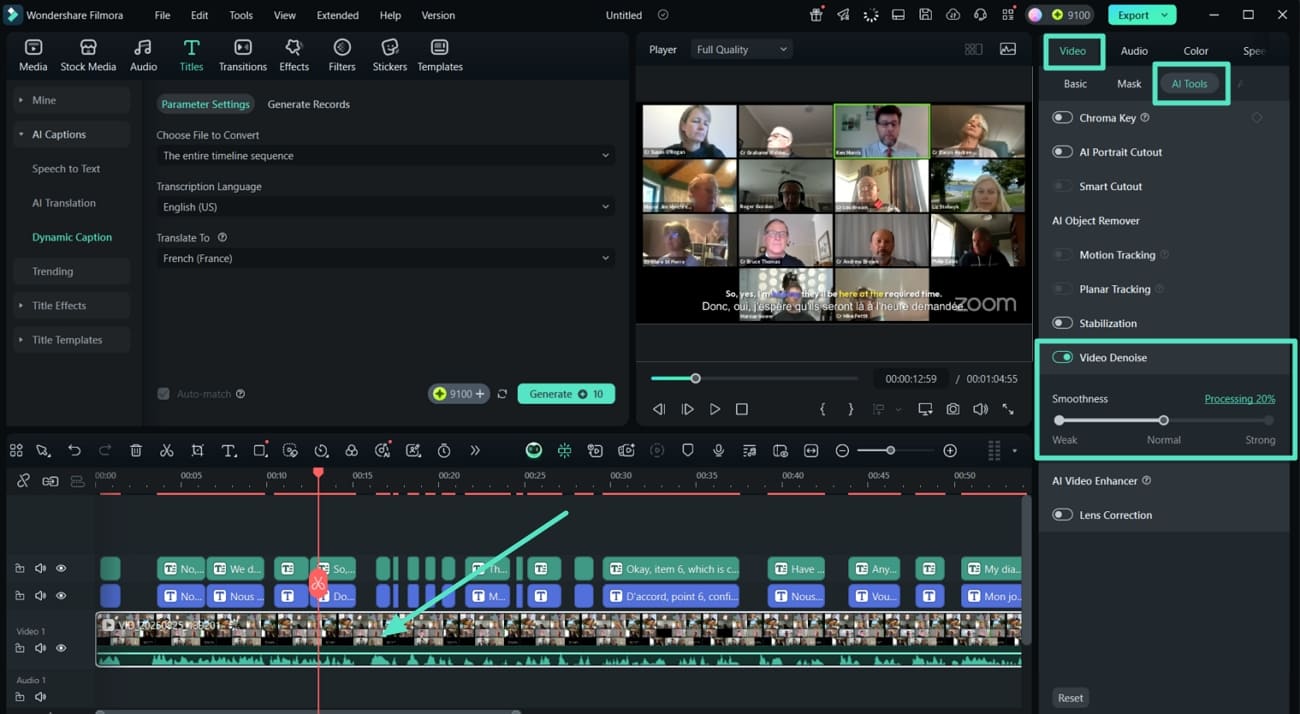This screenshot has height=714, width=1300.
Task: Open the Templates library
Action: pyautogui.click(x=440, y=55)
